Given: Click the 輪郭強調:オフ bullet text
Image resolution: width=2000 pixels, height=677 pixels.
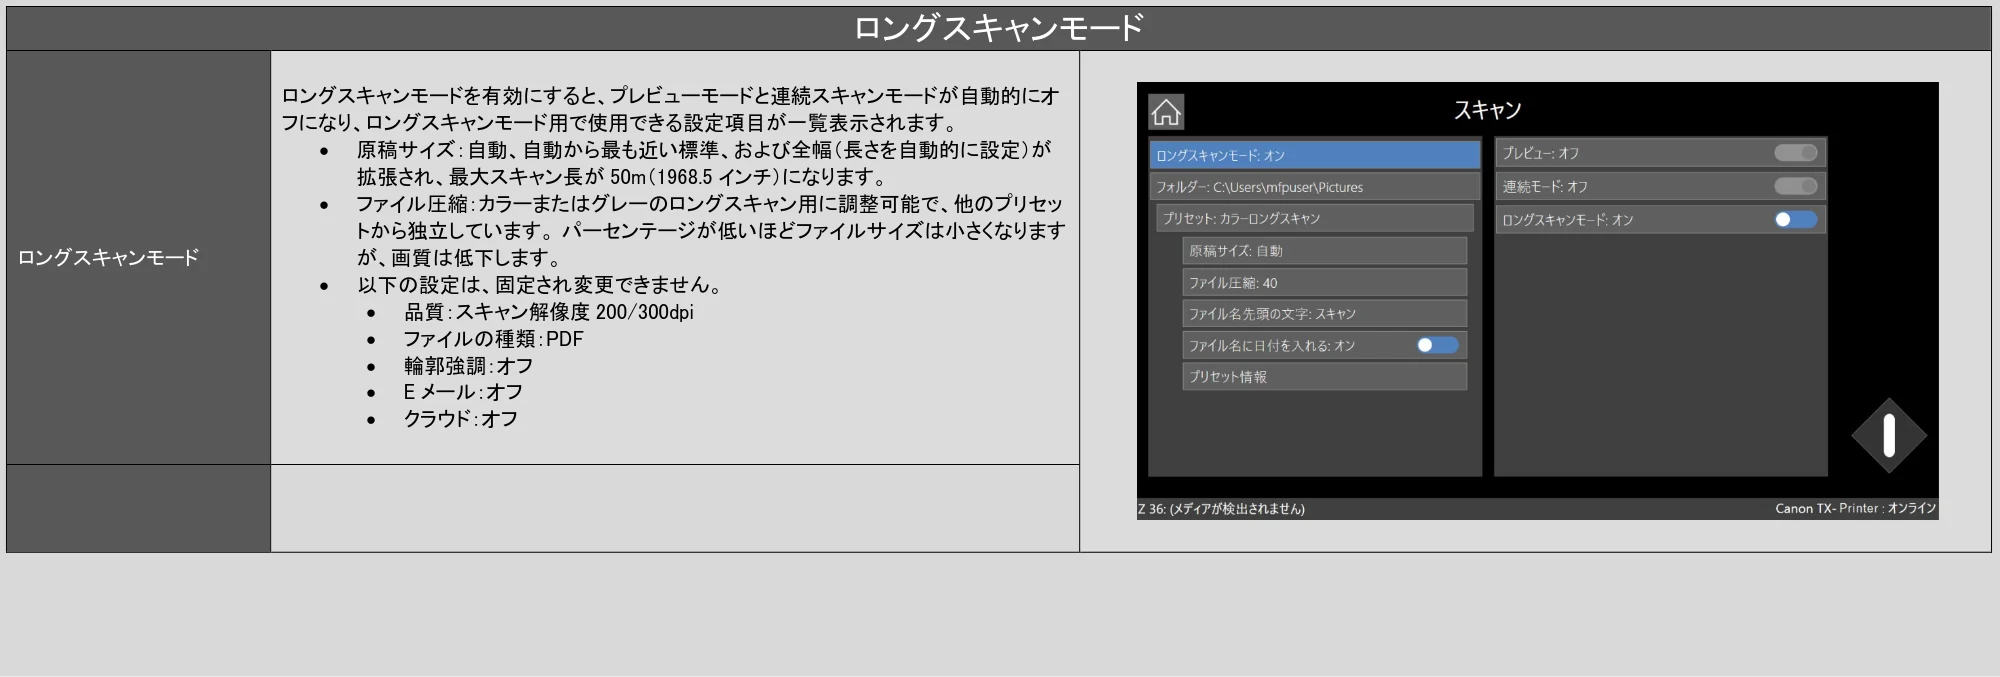Looking at the screenshot, I should [468, 366].
